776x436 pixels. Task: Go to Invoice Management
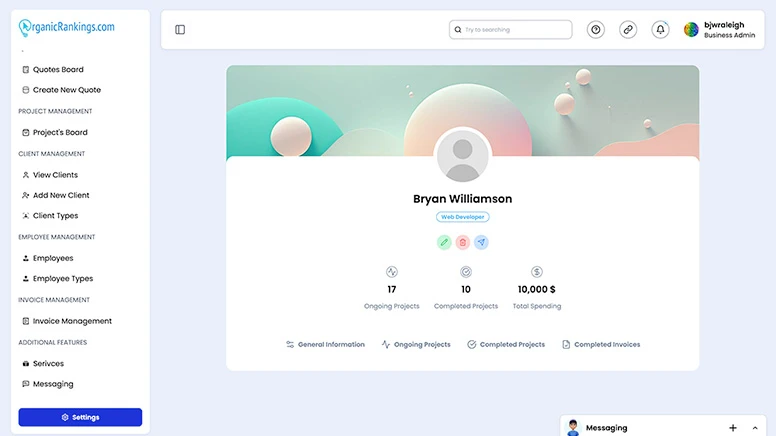[x=67, y=321]
